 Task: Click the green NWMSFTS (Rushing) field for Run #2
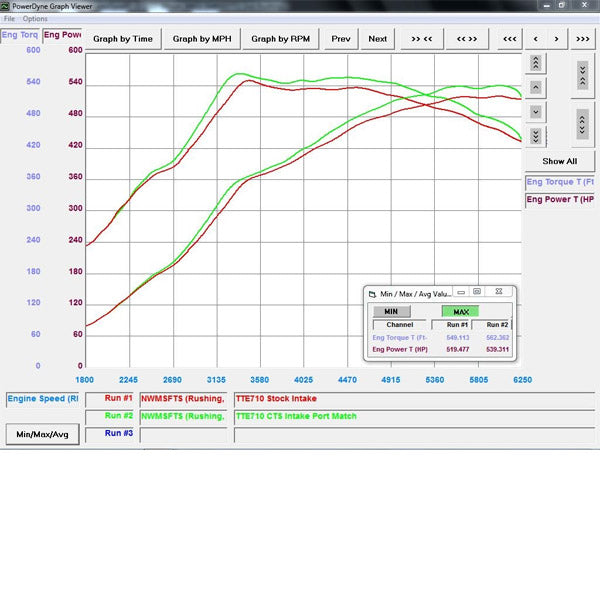click(x=183, y=417)
